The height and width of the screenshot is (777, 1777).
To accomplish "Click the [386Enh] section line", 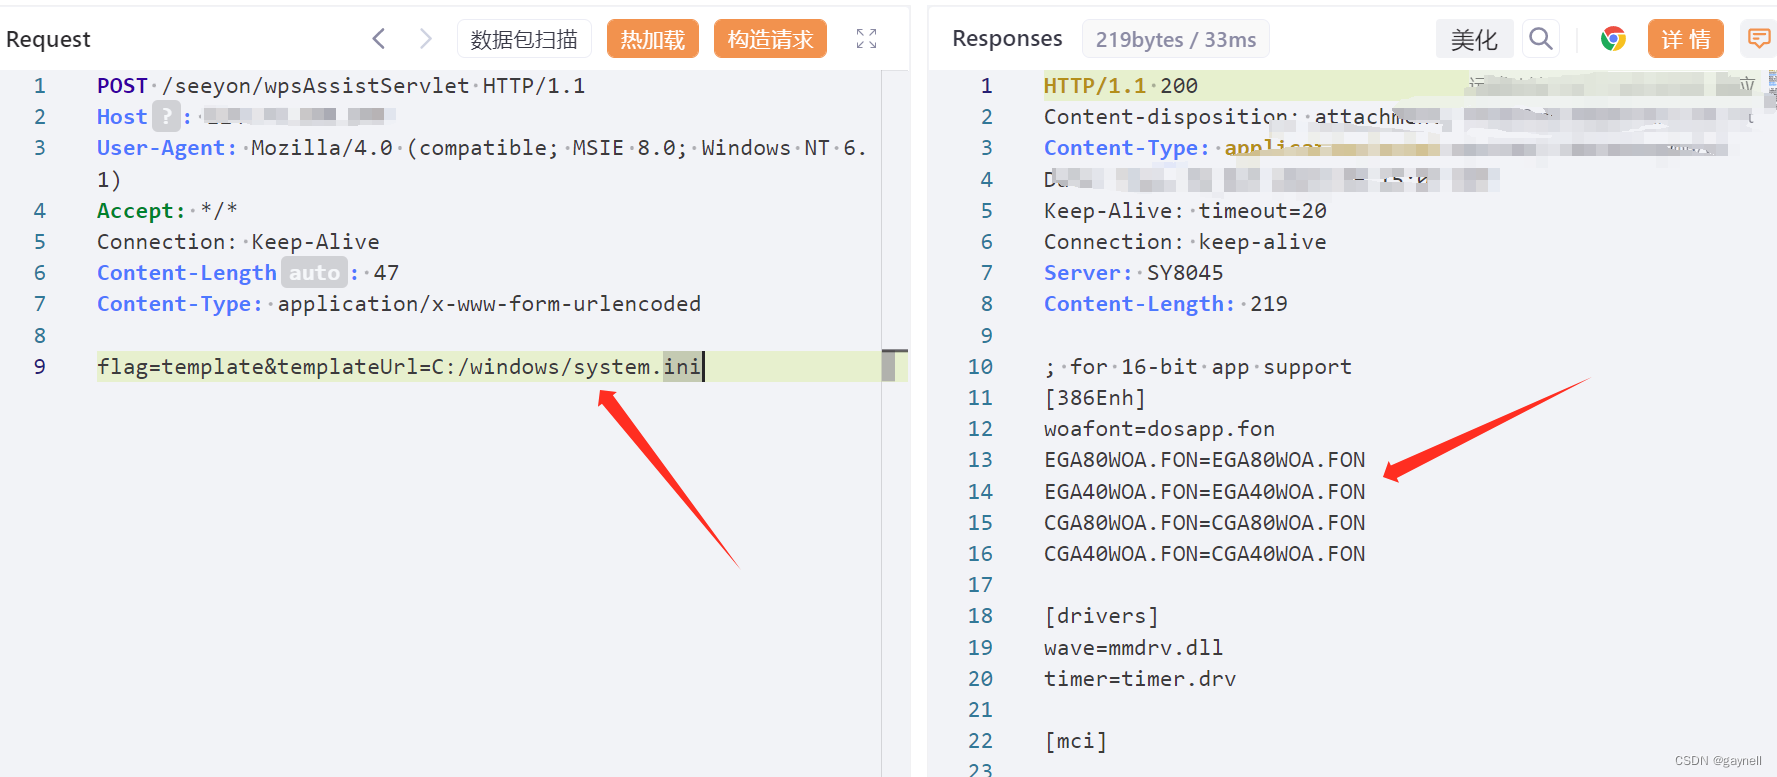I will coord(1095,398).
